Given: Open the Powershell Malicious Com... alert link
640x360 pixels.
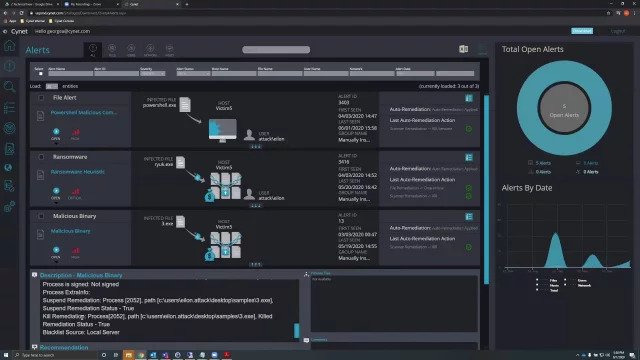Looking at the screenshot, I should tap(84, 113).
